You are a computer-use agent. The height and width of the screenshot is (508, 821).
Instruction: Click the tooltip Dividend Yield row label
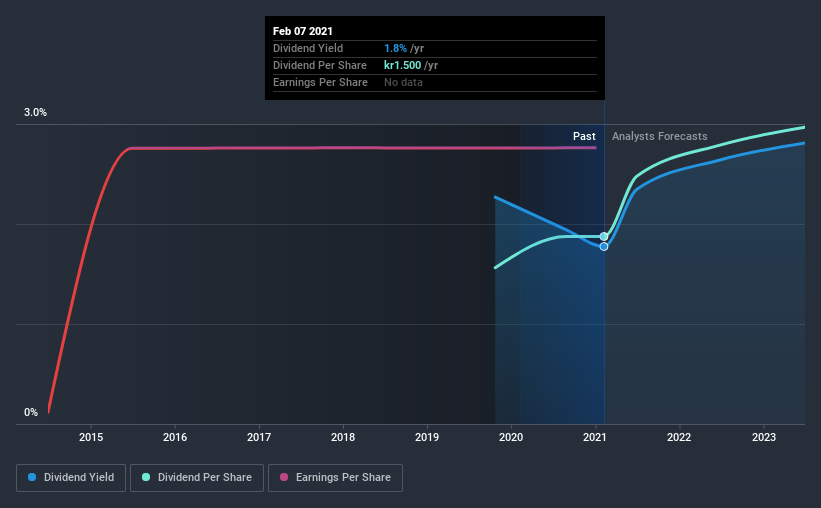308,48
